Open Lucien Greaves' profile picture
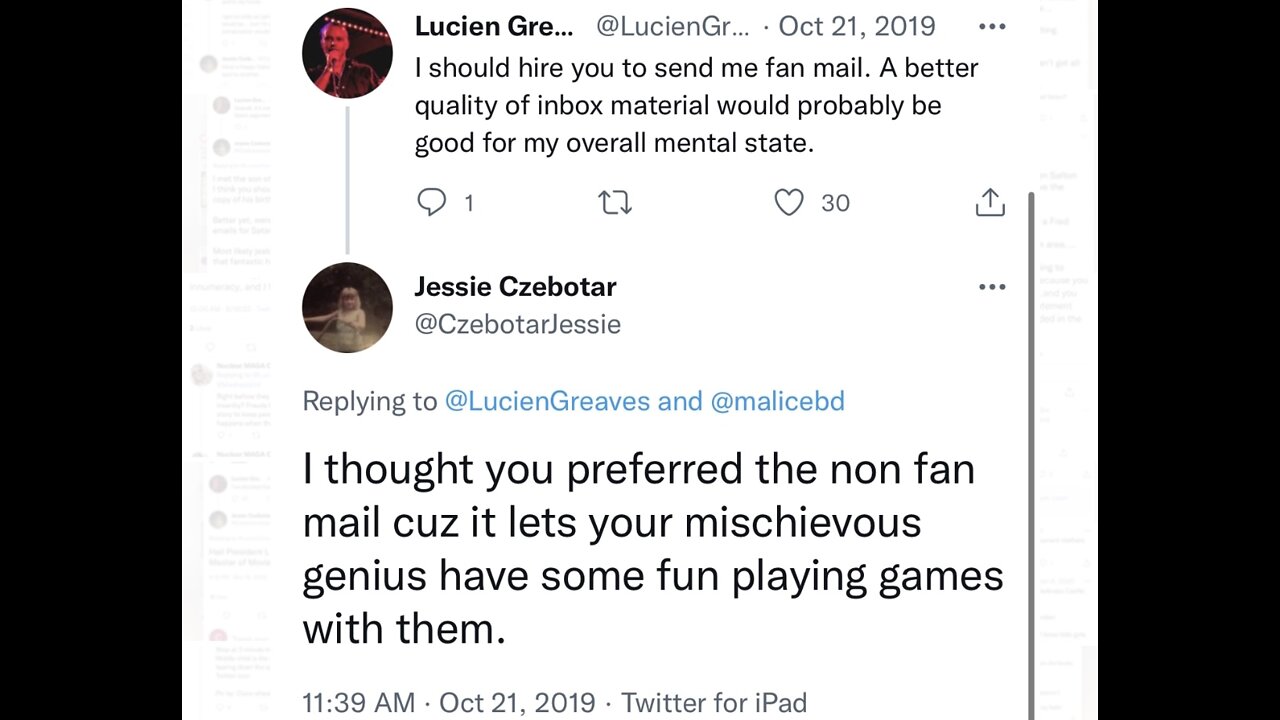The image size is (1280, 720). [347, 53]
